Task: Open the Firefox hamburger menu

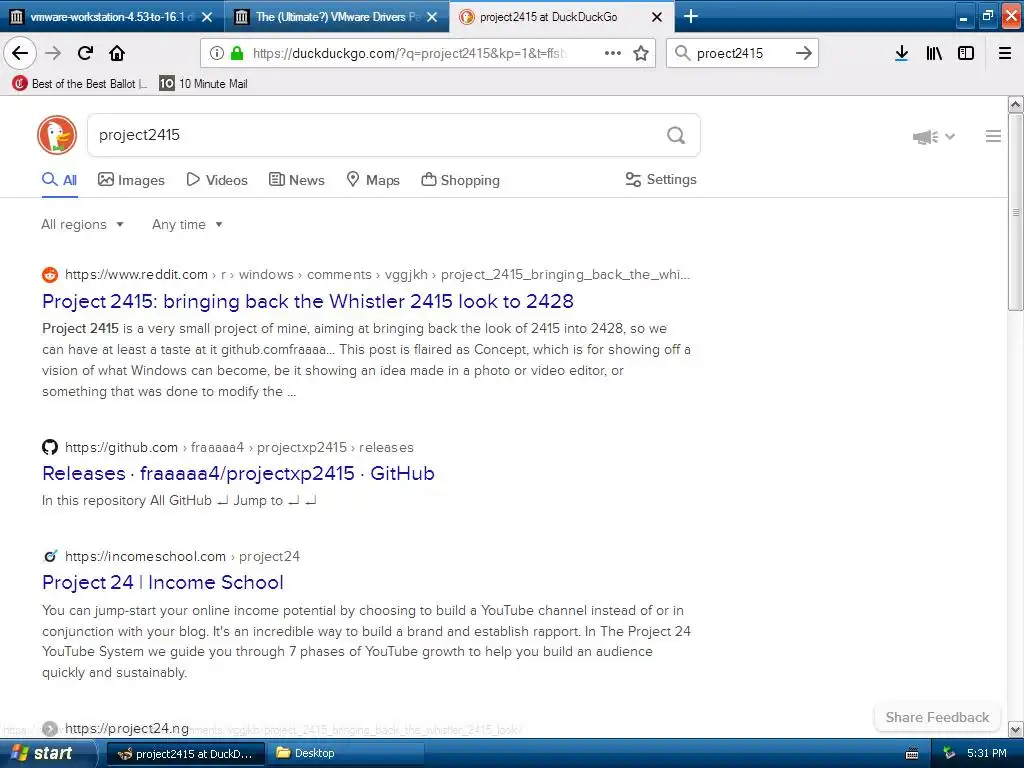Action: click(x=1005, y=53)
